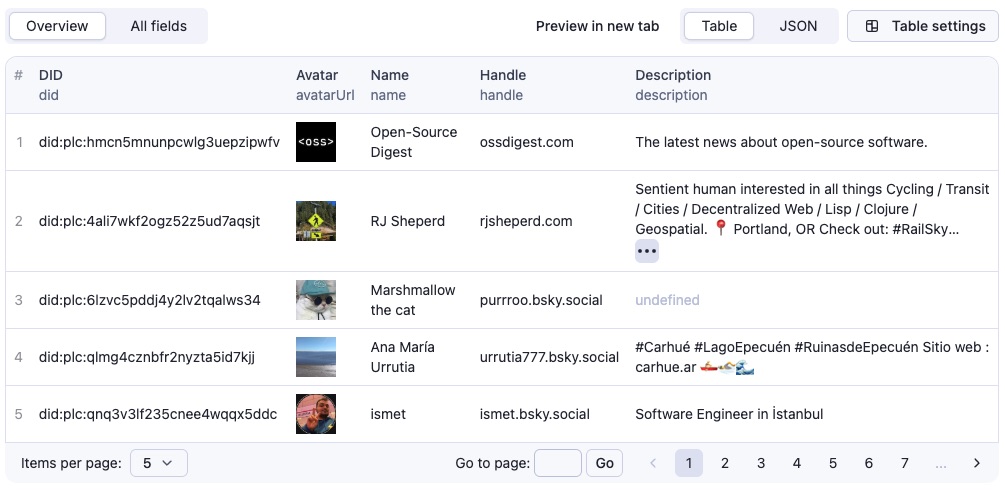Viewport: 1005px width, 490px height.
Task: Select the Table view toggle
Action: (x=719, y=26)
